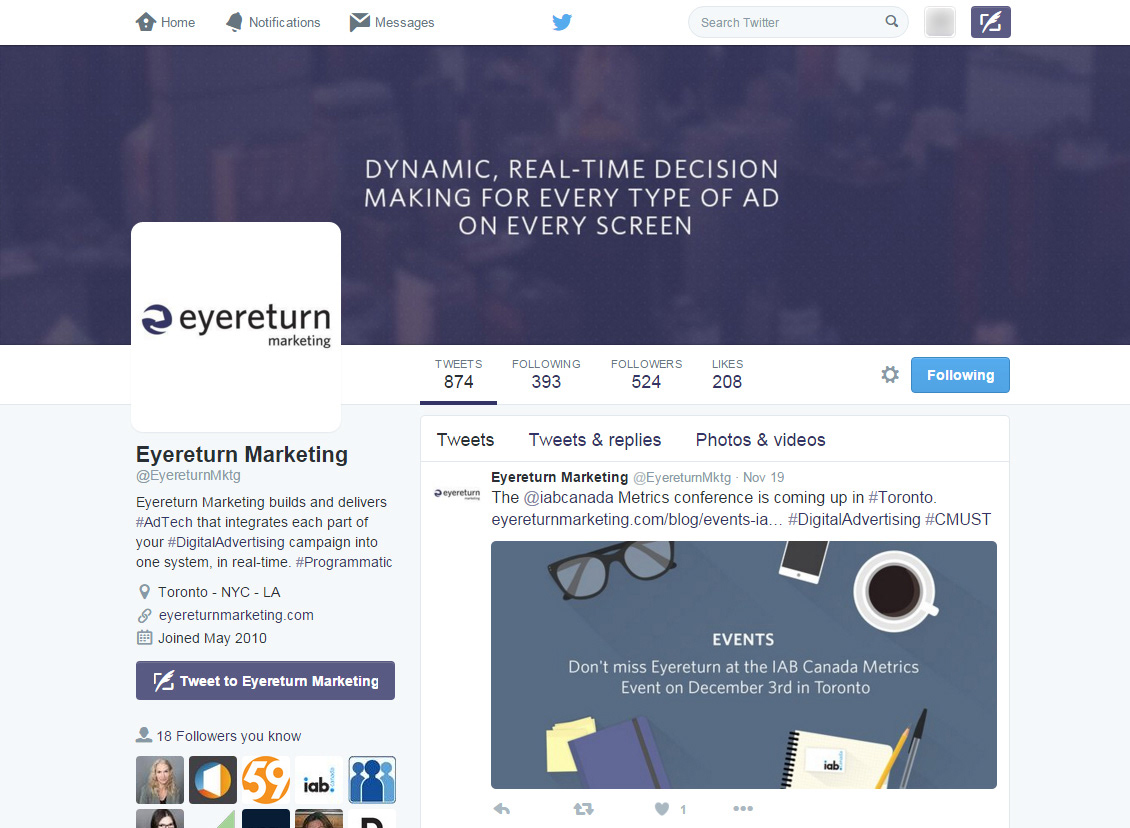Open the Messages envelope icon

[360, 22]
